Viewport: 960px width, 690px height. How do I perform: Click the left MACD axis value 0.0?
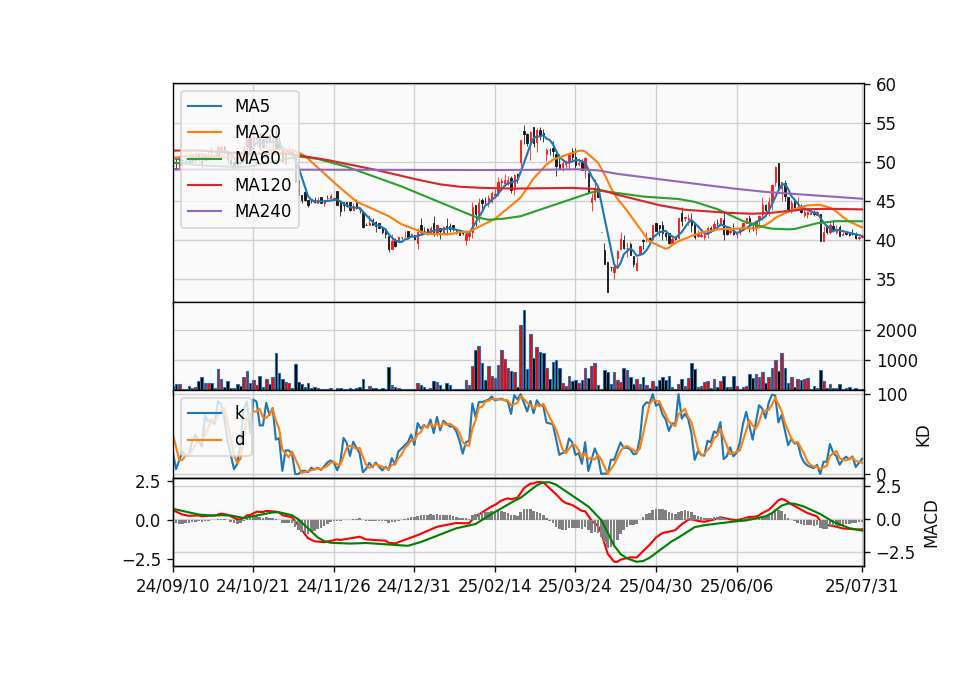[148, 521]
